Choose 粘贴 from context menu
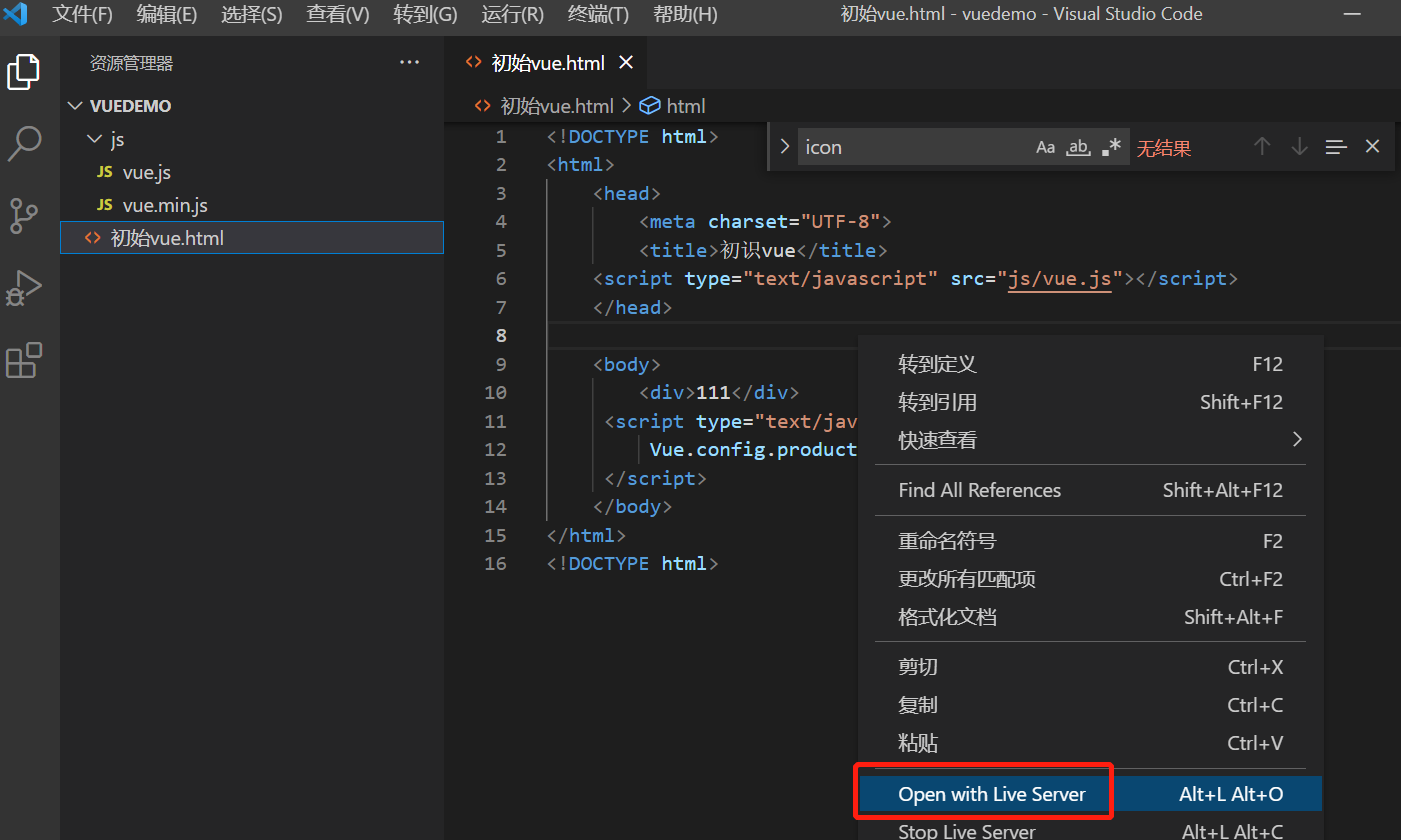This screenshot has width=1401, height=840. [1091, 743]
